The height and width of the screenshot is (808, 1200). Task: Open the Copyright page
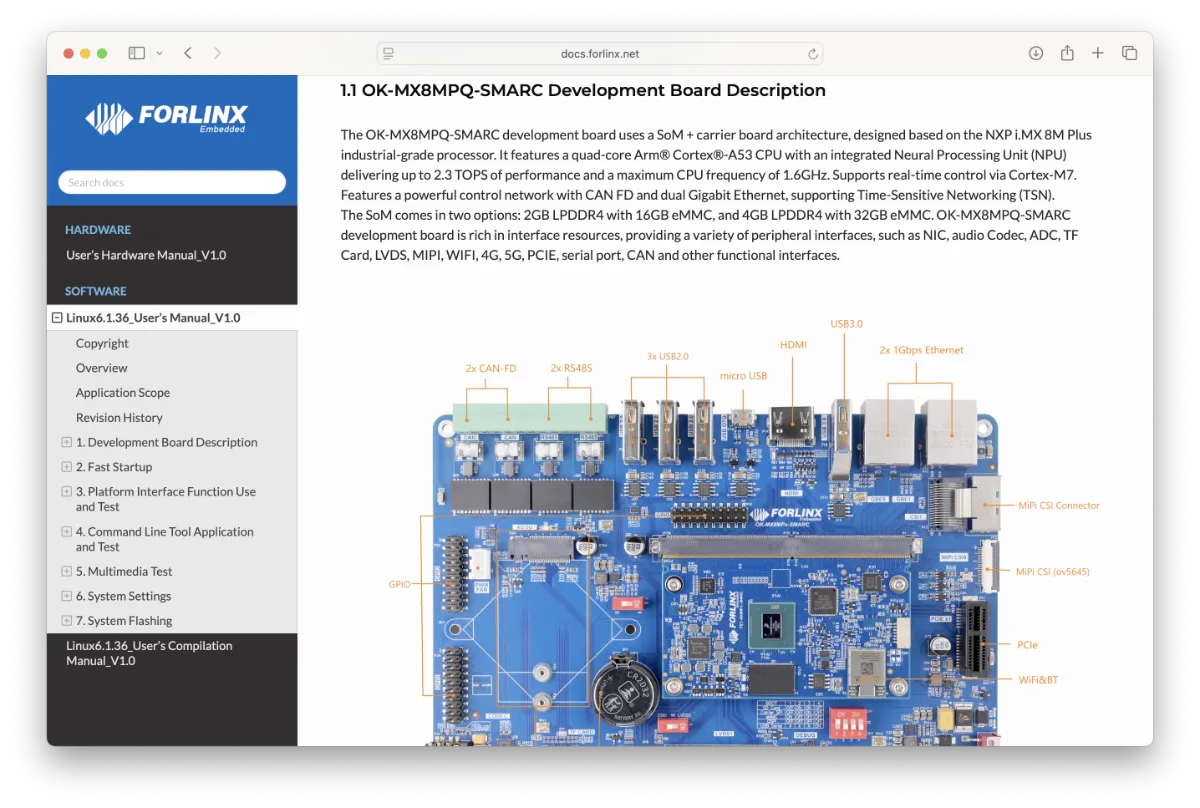pos(102,343)
